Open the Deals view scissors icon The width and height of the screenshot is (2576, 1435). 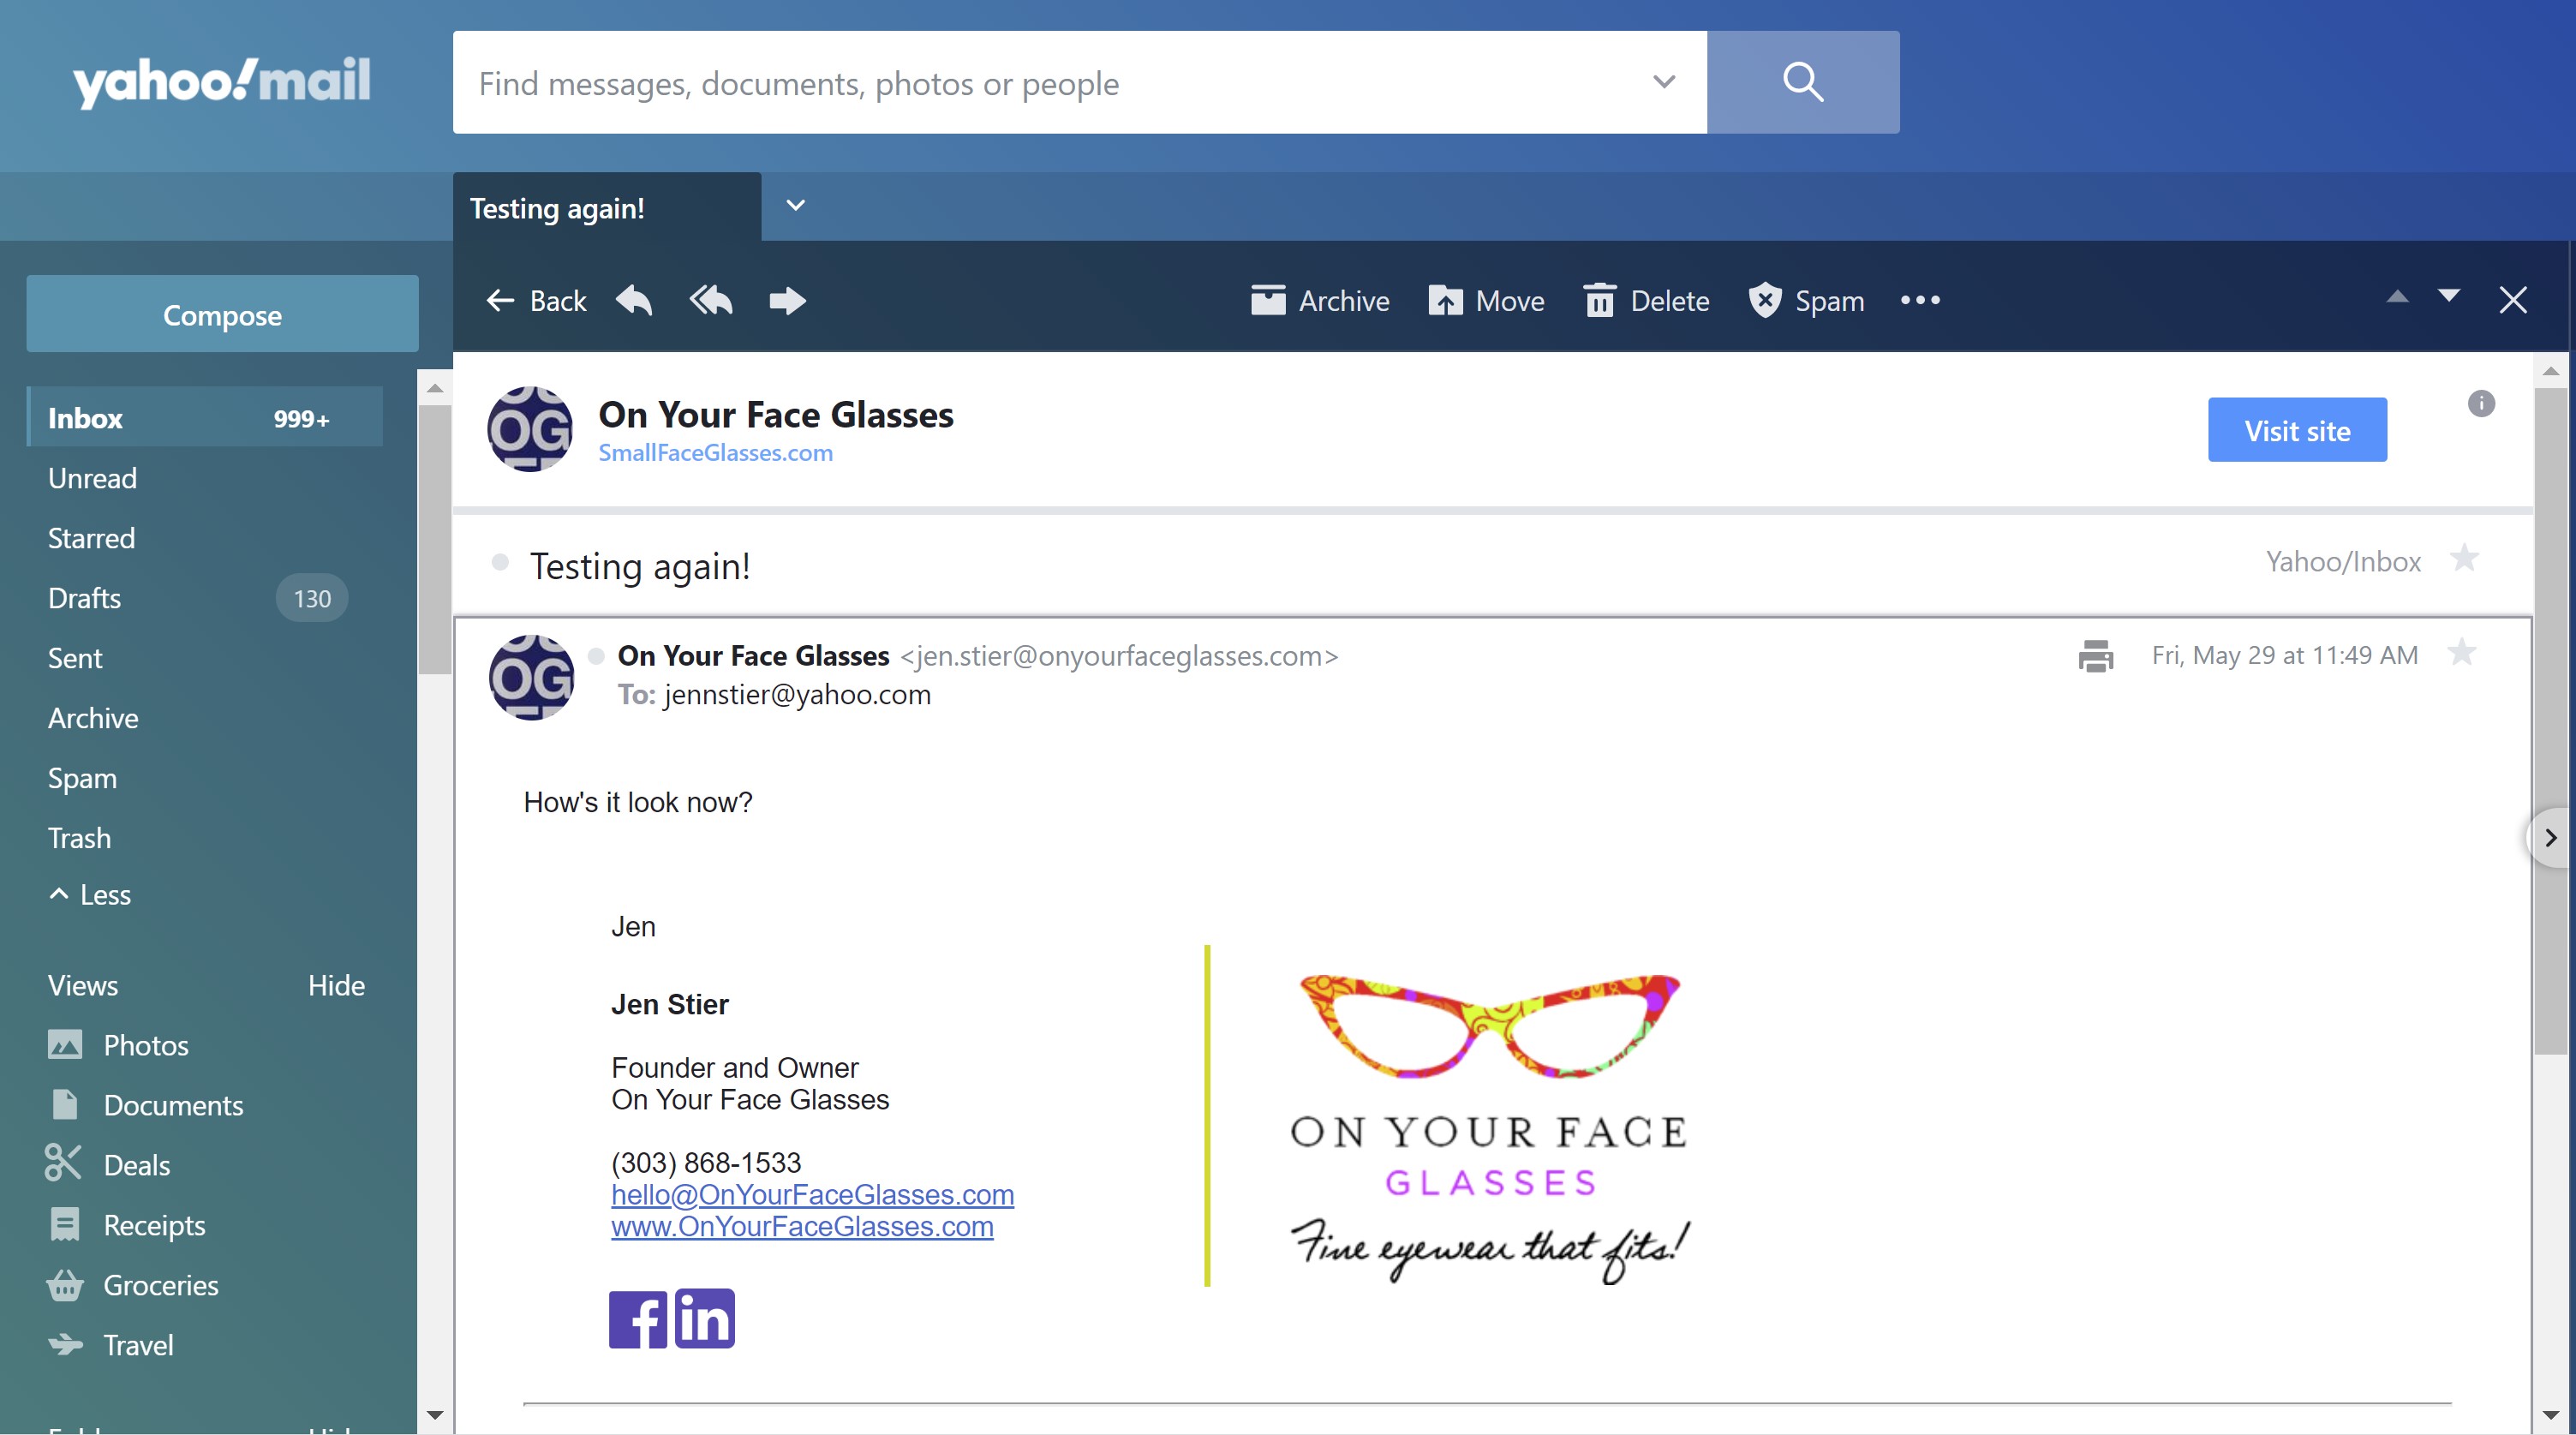(63, 1163)
